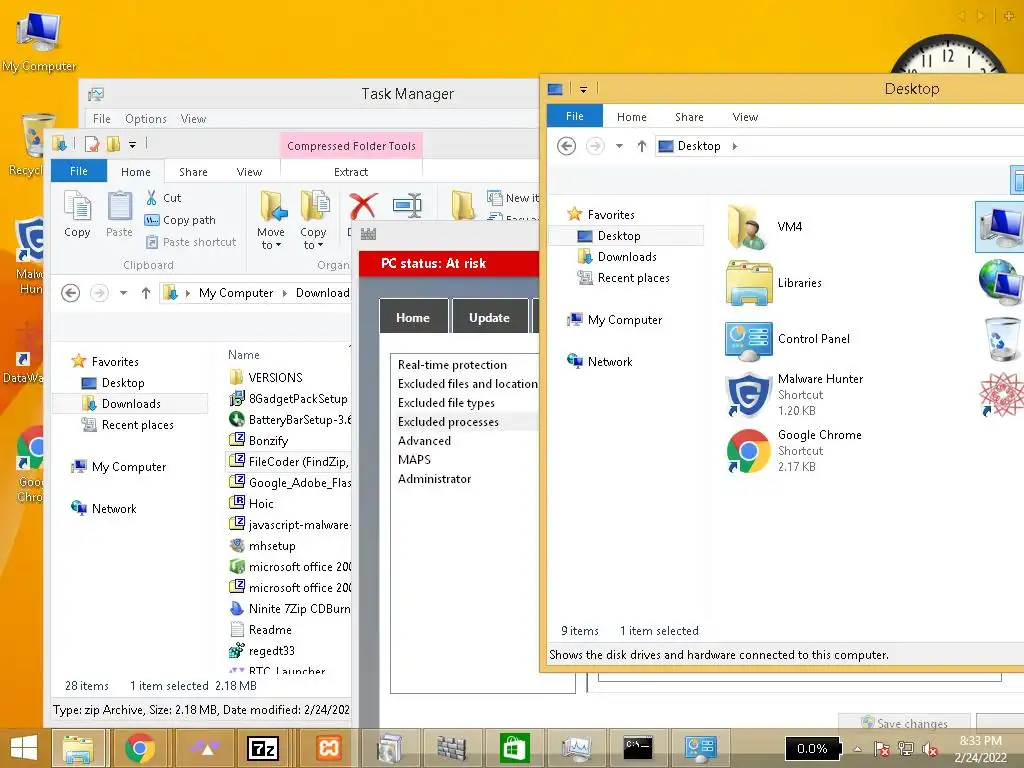This screenshot has height=768, width=1024.
Task: Select Compressed Folder Tools contextual tab
Action: [351, 146]
